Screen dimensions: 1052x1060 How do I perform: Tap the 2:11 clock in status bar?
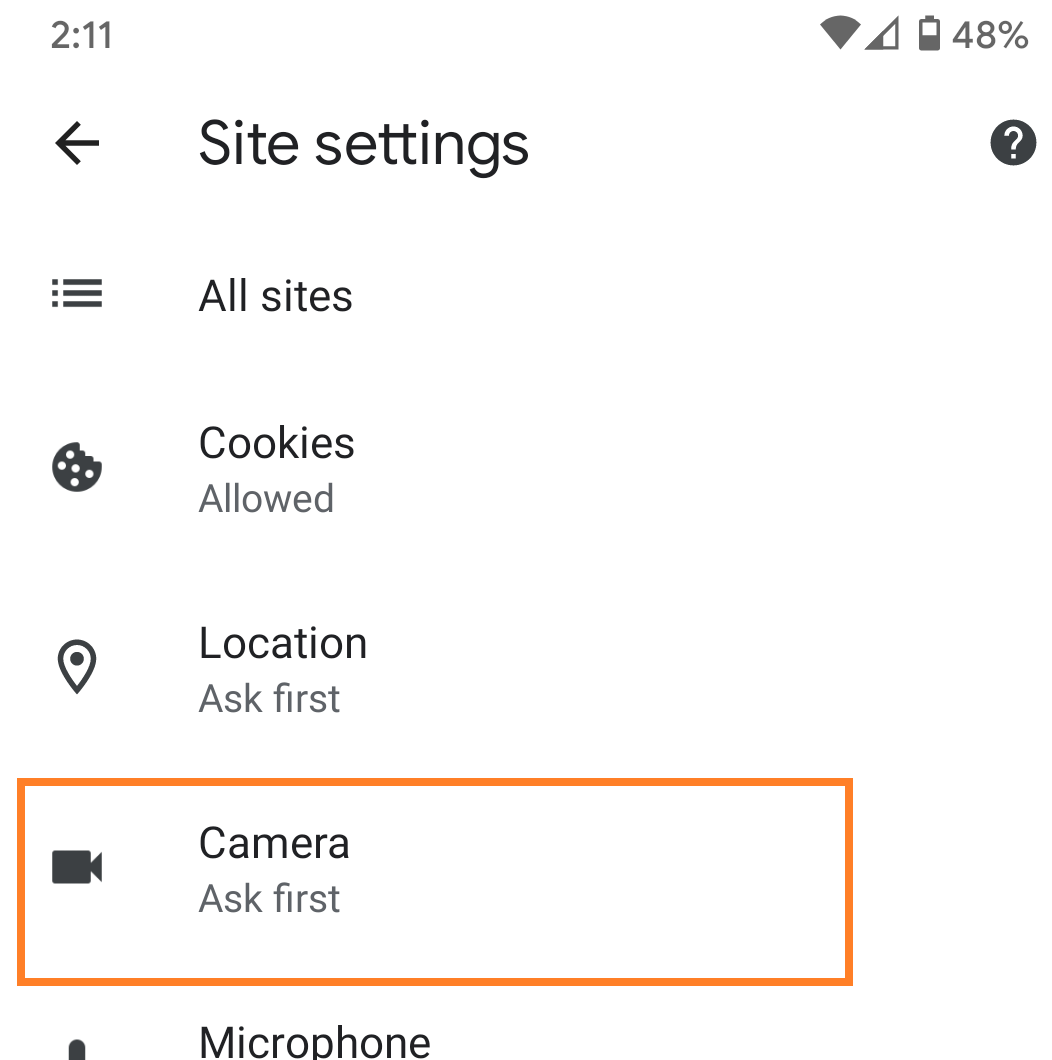point(81,35)
